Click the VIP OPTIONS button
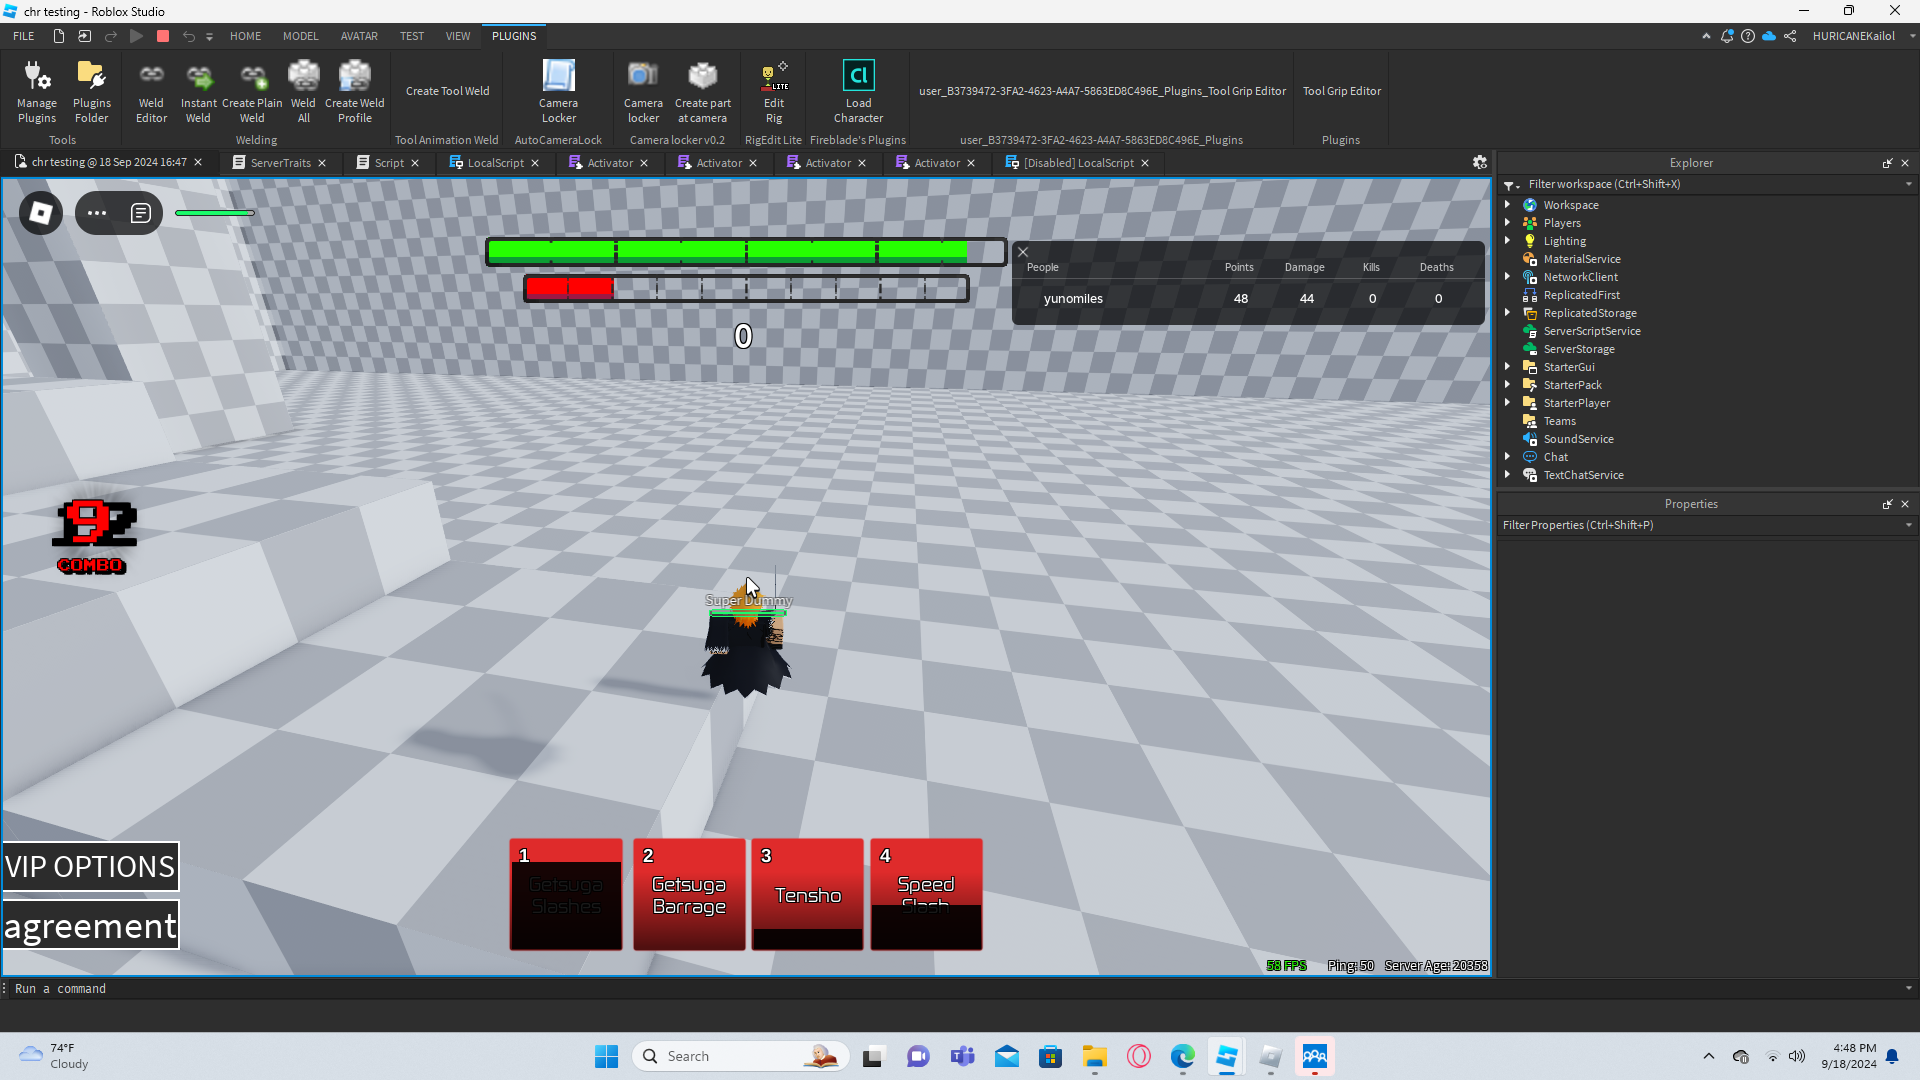 (x=90, y=866)
